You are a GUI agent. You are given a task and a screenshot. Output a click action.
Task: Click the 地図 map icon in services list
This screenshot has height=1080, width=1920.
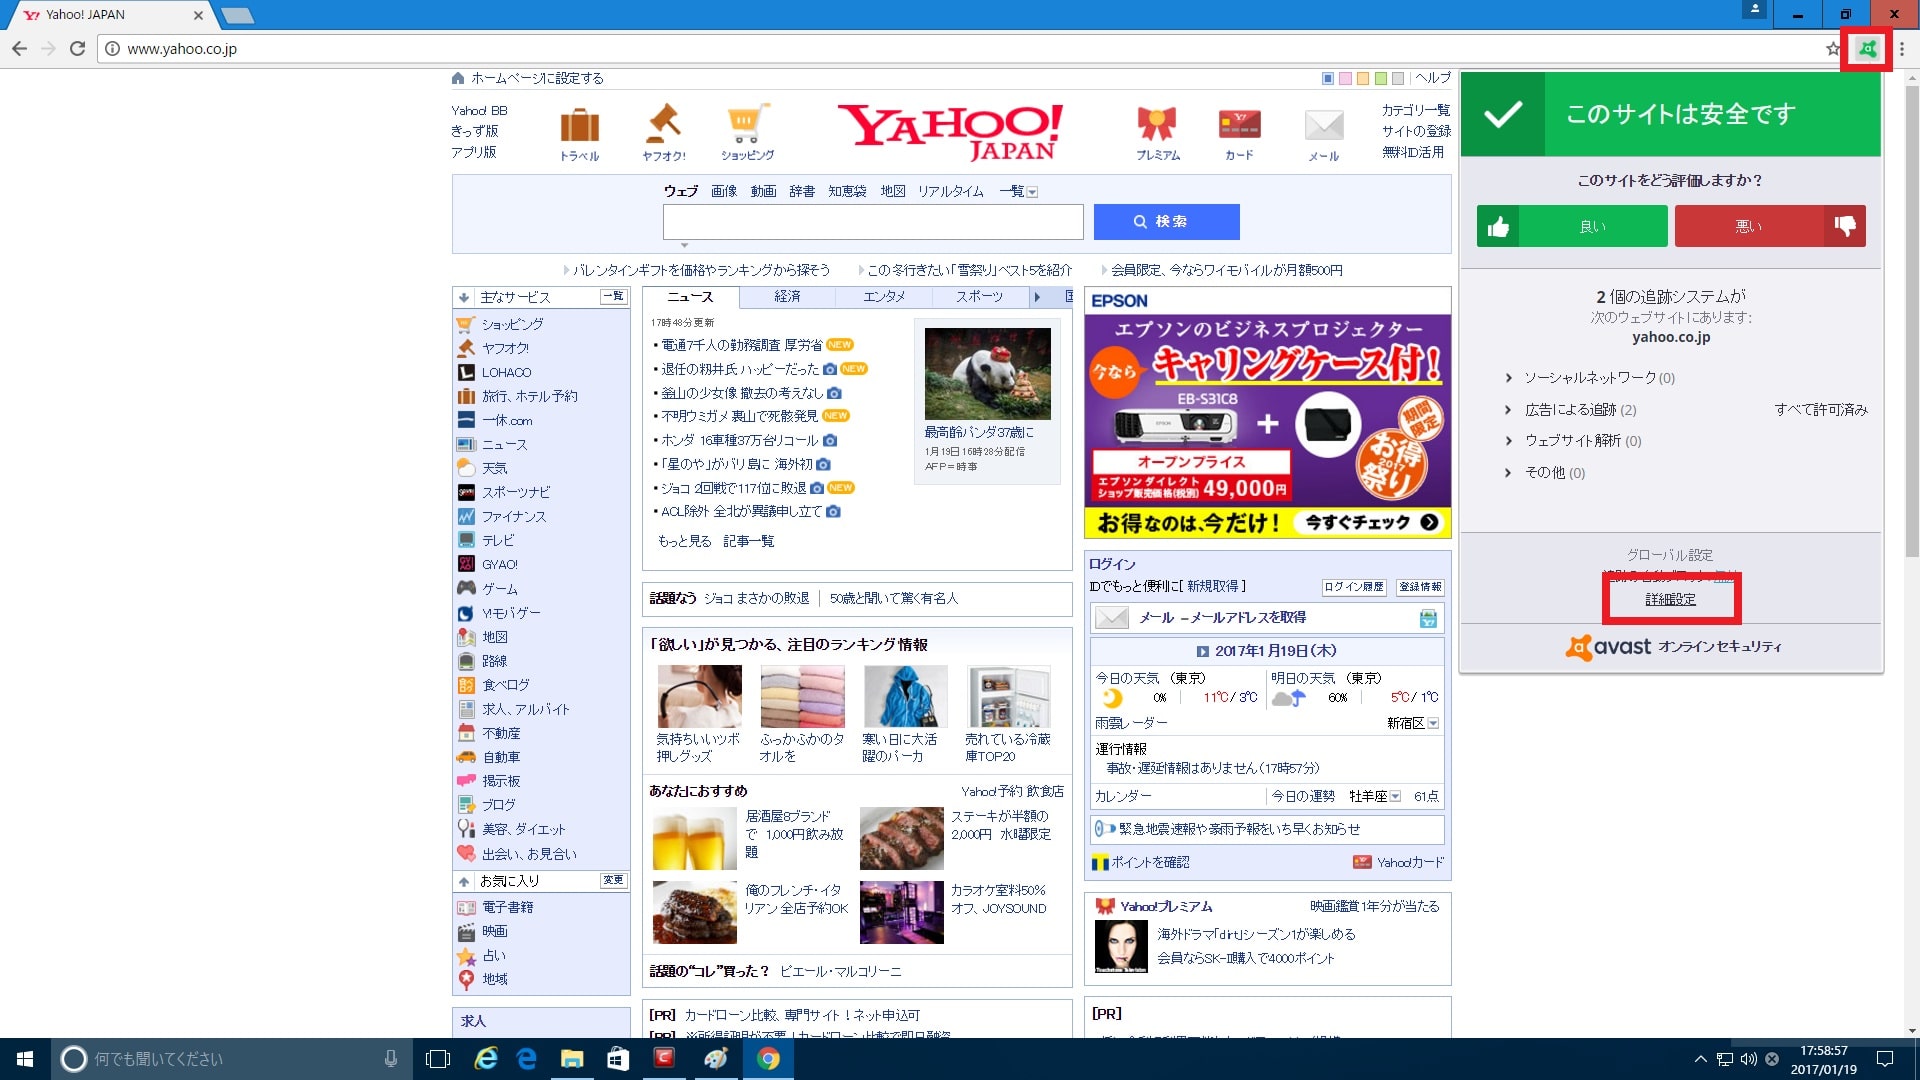tap(466, 636)
